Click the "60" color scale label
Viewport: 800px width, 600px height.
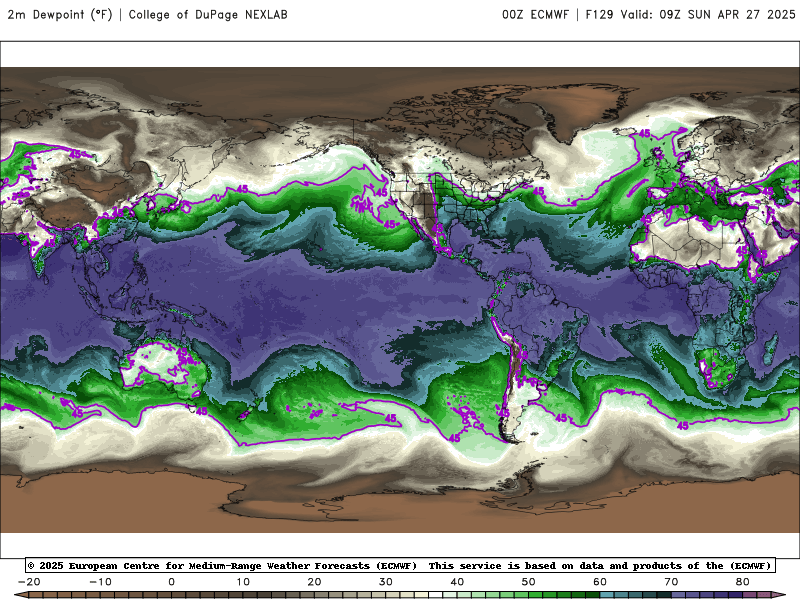click(x=600, y=582)
